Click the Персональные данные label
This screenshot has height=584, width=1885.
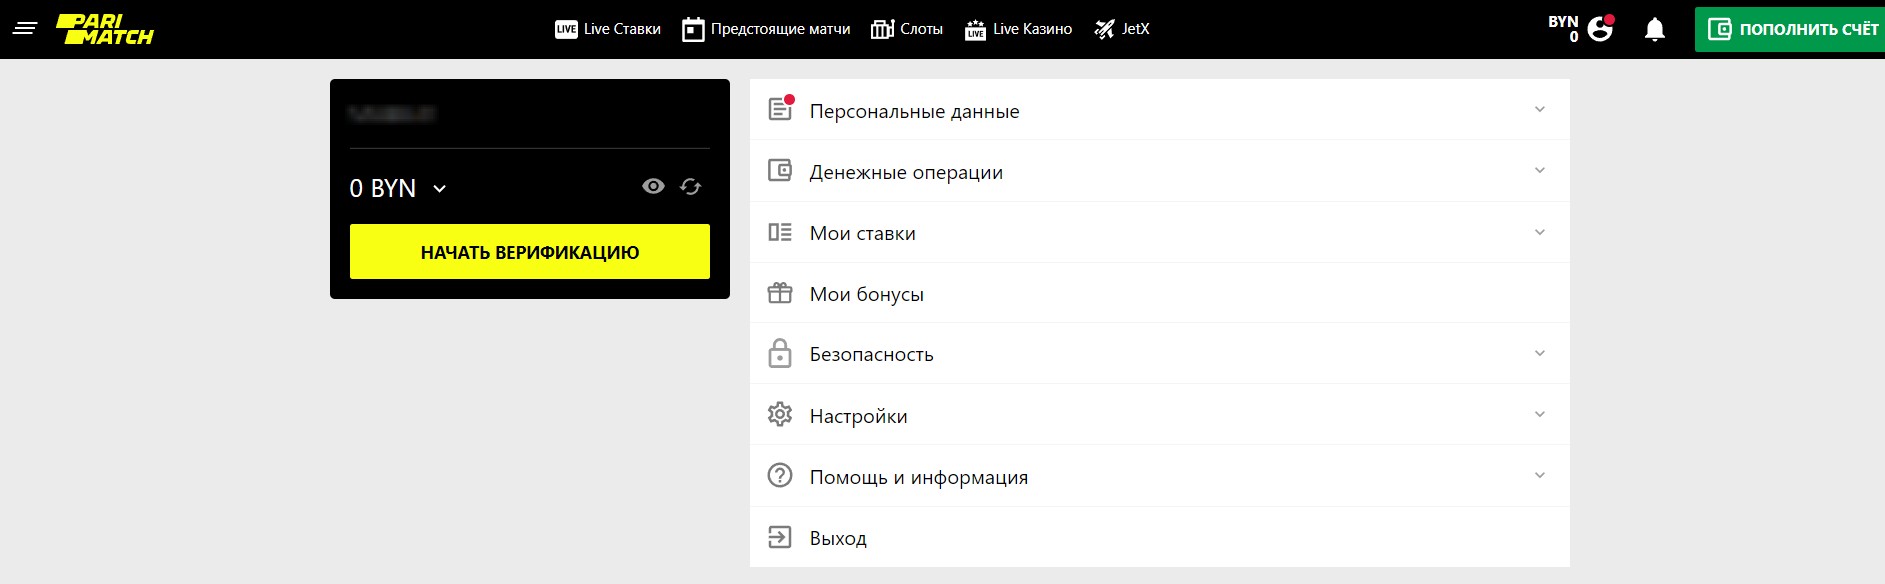915,111
